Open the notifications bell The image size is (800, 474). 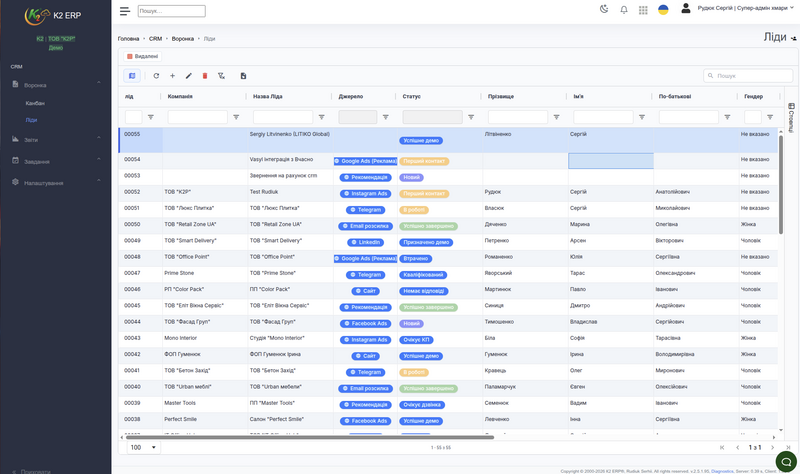[623, 10]
